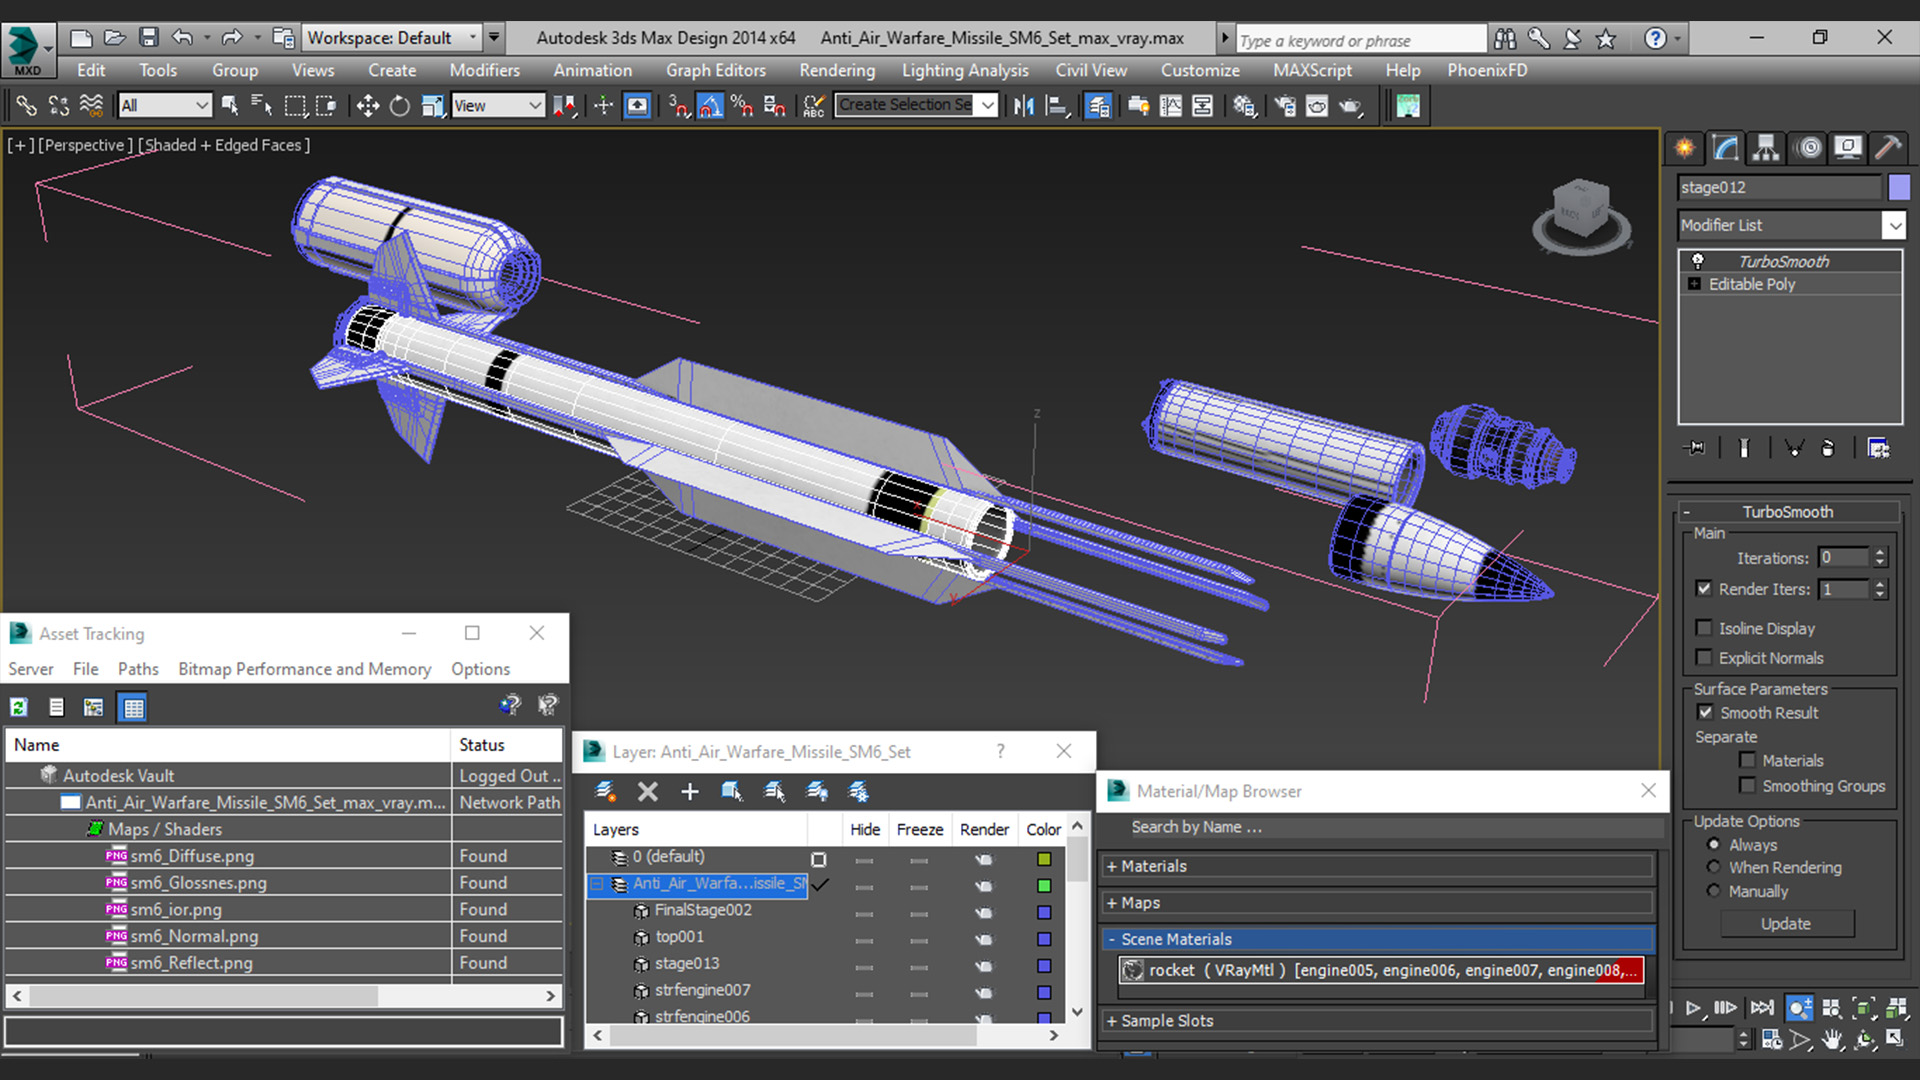Screen dimensions: 1920x1080
Task: Click the Update button
Action: [1786, 923]
